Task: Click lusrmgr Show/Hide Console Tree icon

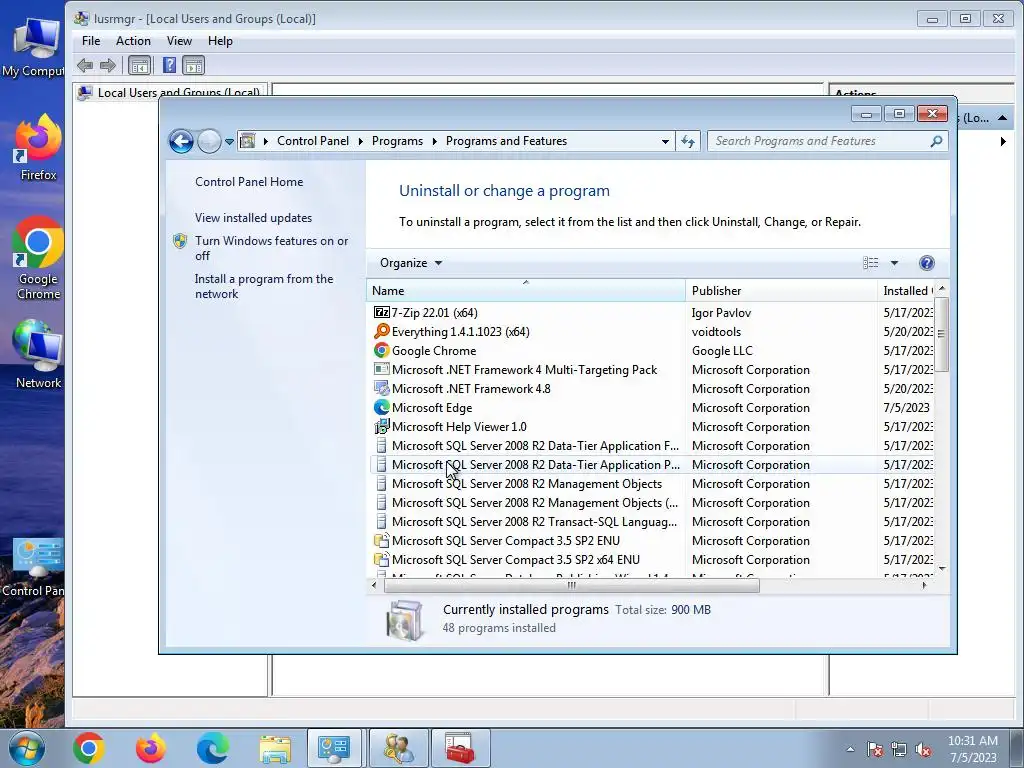Action: (x=140, y=65)
